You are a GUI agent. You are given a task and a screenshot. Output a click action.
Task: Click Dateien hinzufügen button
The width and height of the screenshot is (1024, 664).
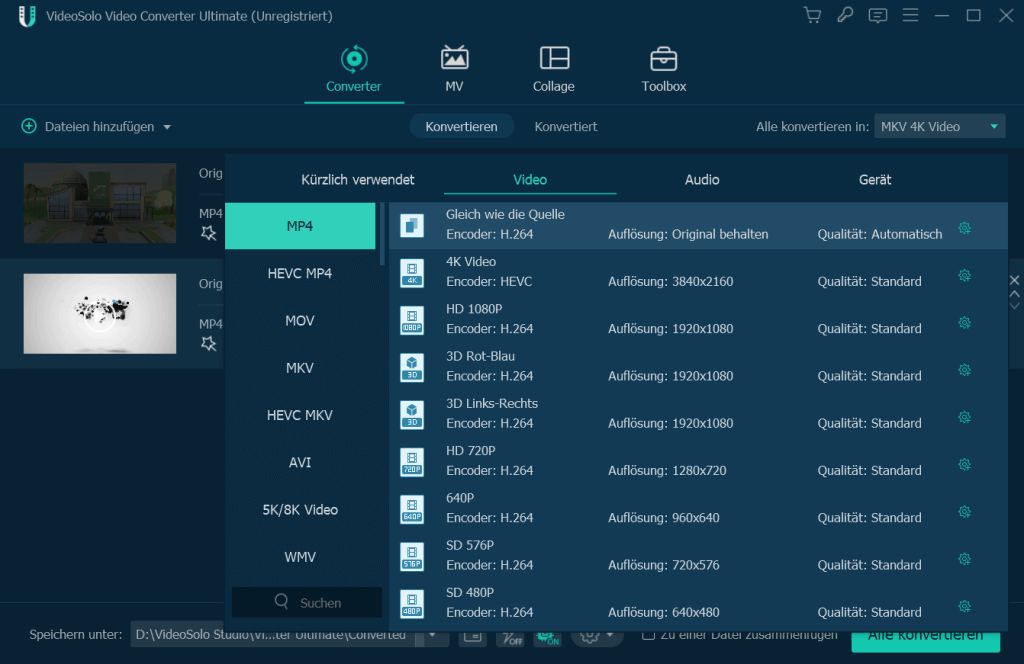88,126
